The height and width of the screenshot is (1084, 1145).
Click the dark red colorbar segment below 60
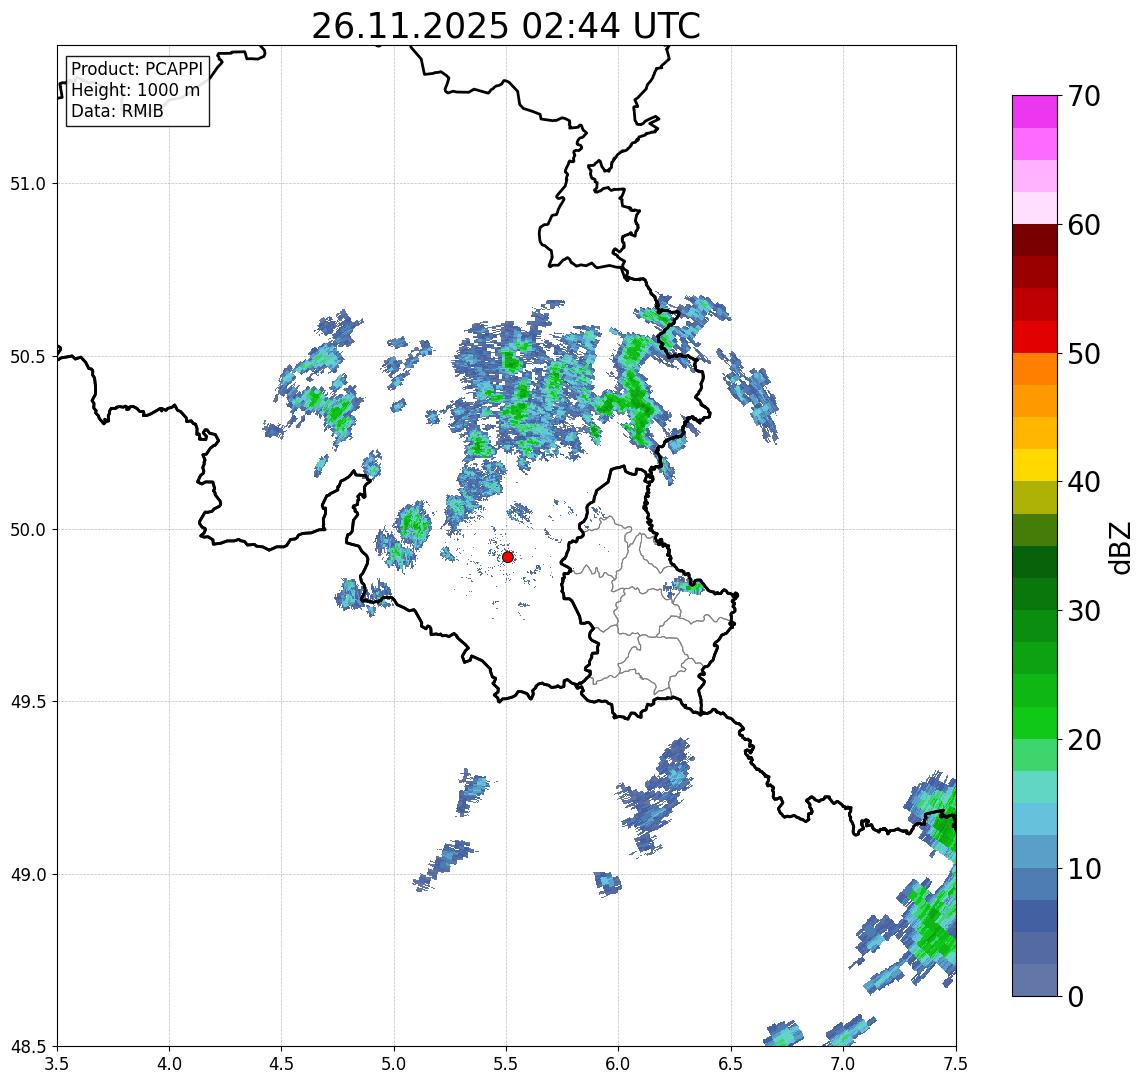pyautogui.click(x=1035, y=240)
